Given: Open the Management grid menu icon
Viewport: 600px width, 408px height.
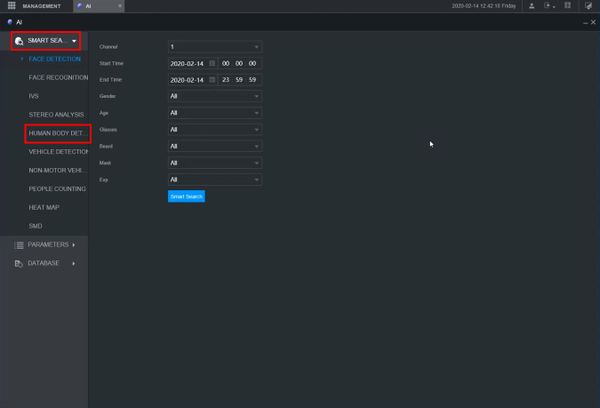Looking at the screenshot, I should point(11,6).
